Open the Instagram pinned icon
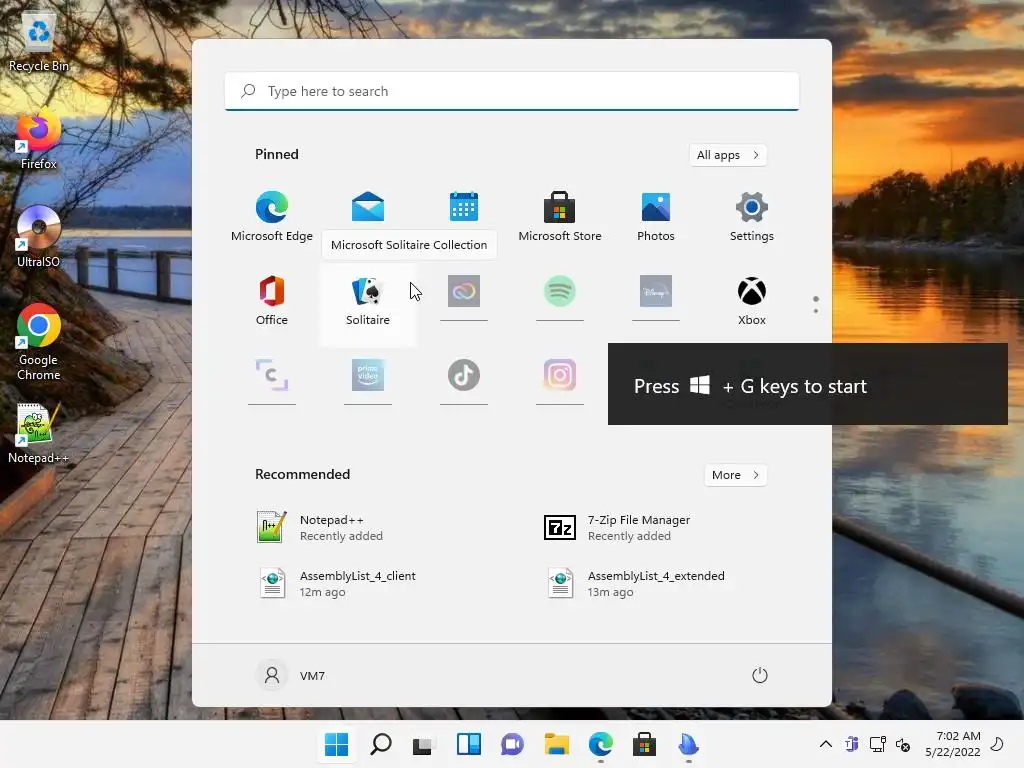1024x768 pixels. click(x=560, y=375)
